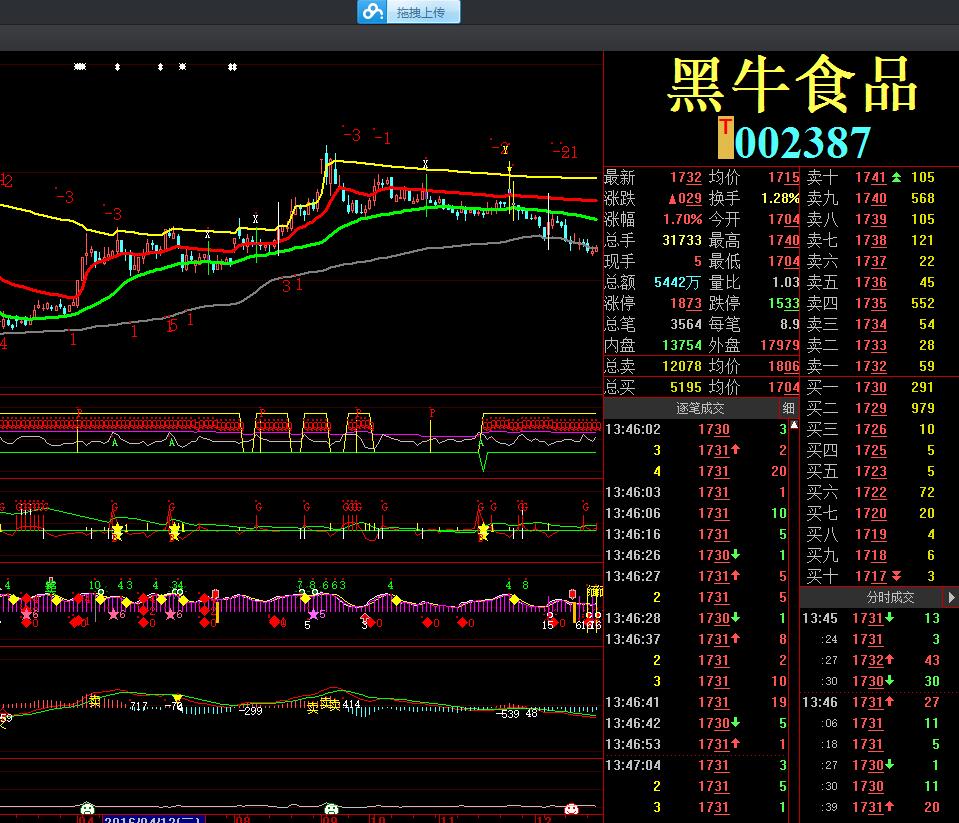Click the red smiley face icon under the chart
This screenshot has height=823, width=959.
(x=571, y=809)
